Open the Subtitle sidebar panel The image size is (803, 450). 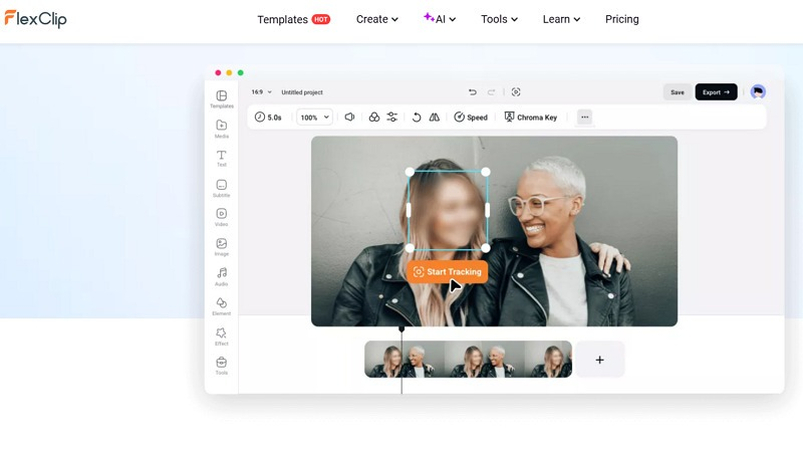222,188
